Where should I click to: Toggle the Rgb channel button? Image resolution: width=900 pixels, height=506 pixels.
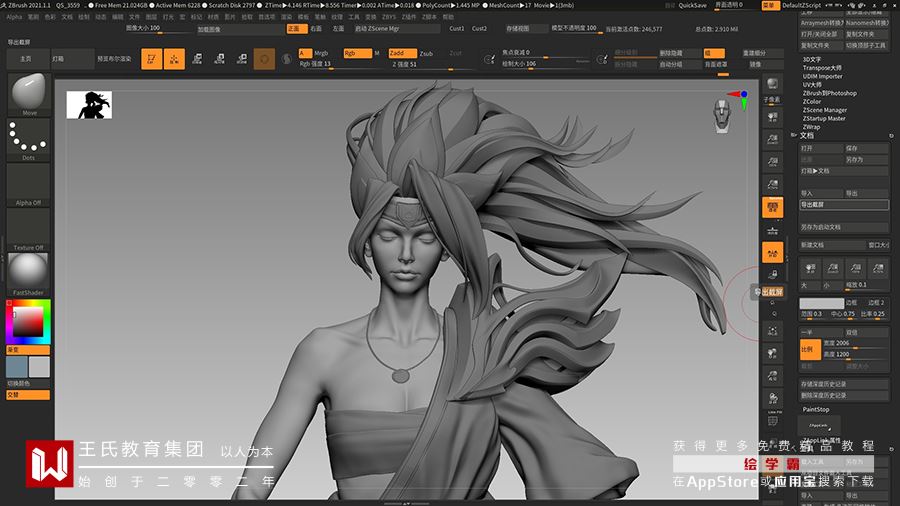[356, 53]
